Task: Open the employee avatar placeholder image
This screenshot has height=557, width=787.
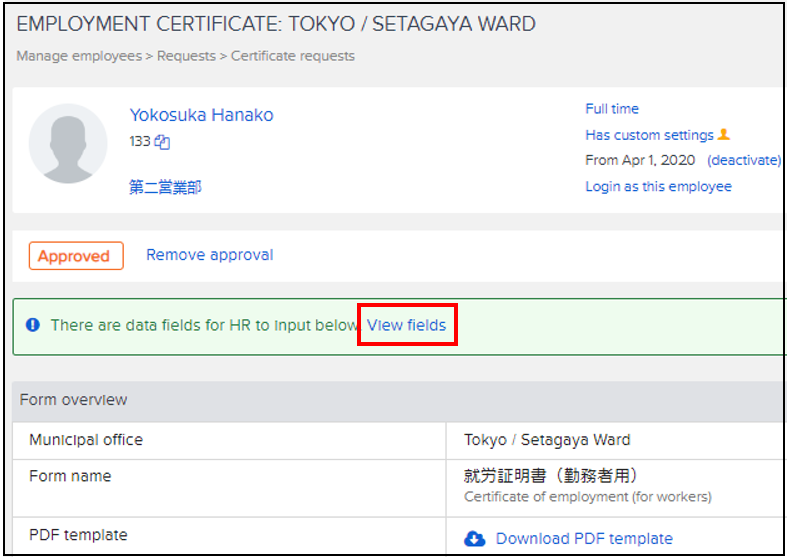Action: point(68,144)
